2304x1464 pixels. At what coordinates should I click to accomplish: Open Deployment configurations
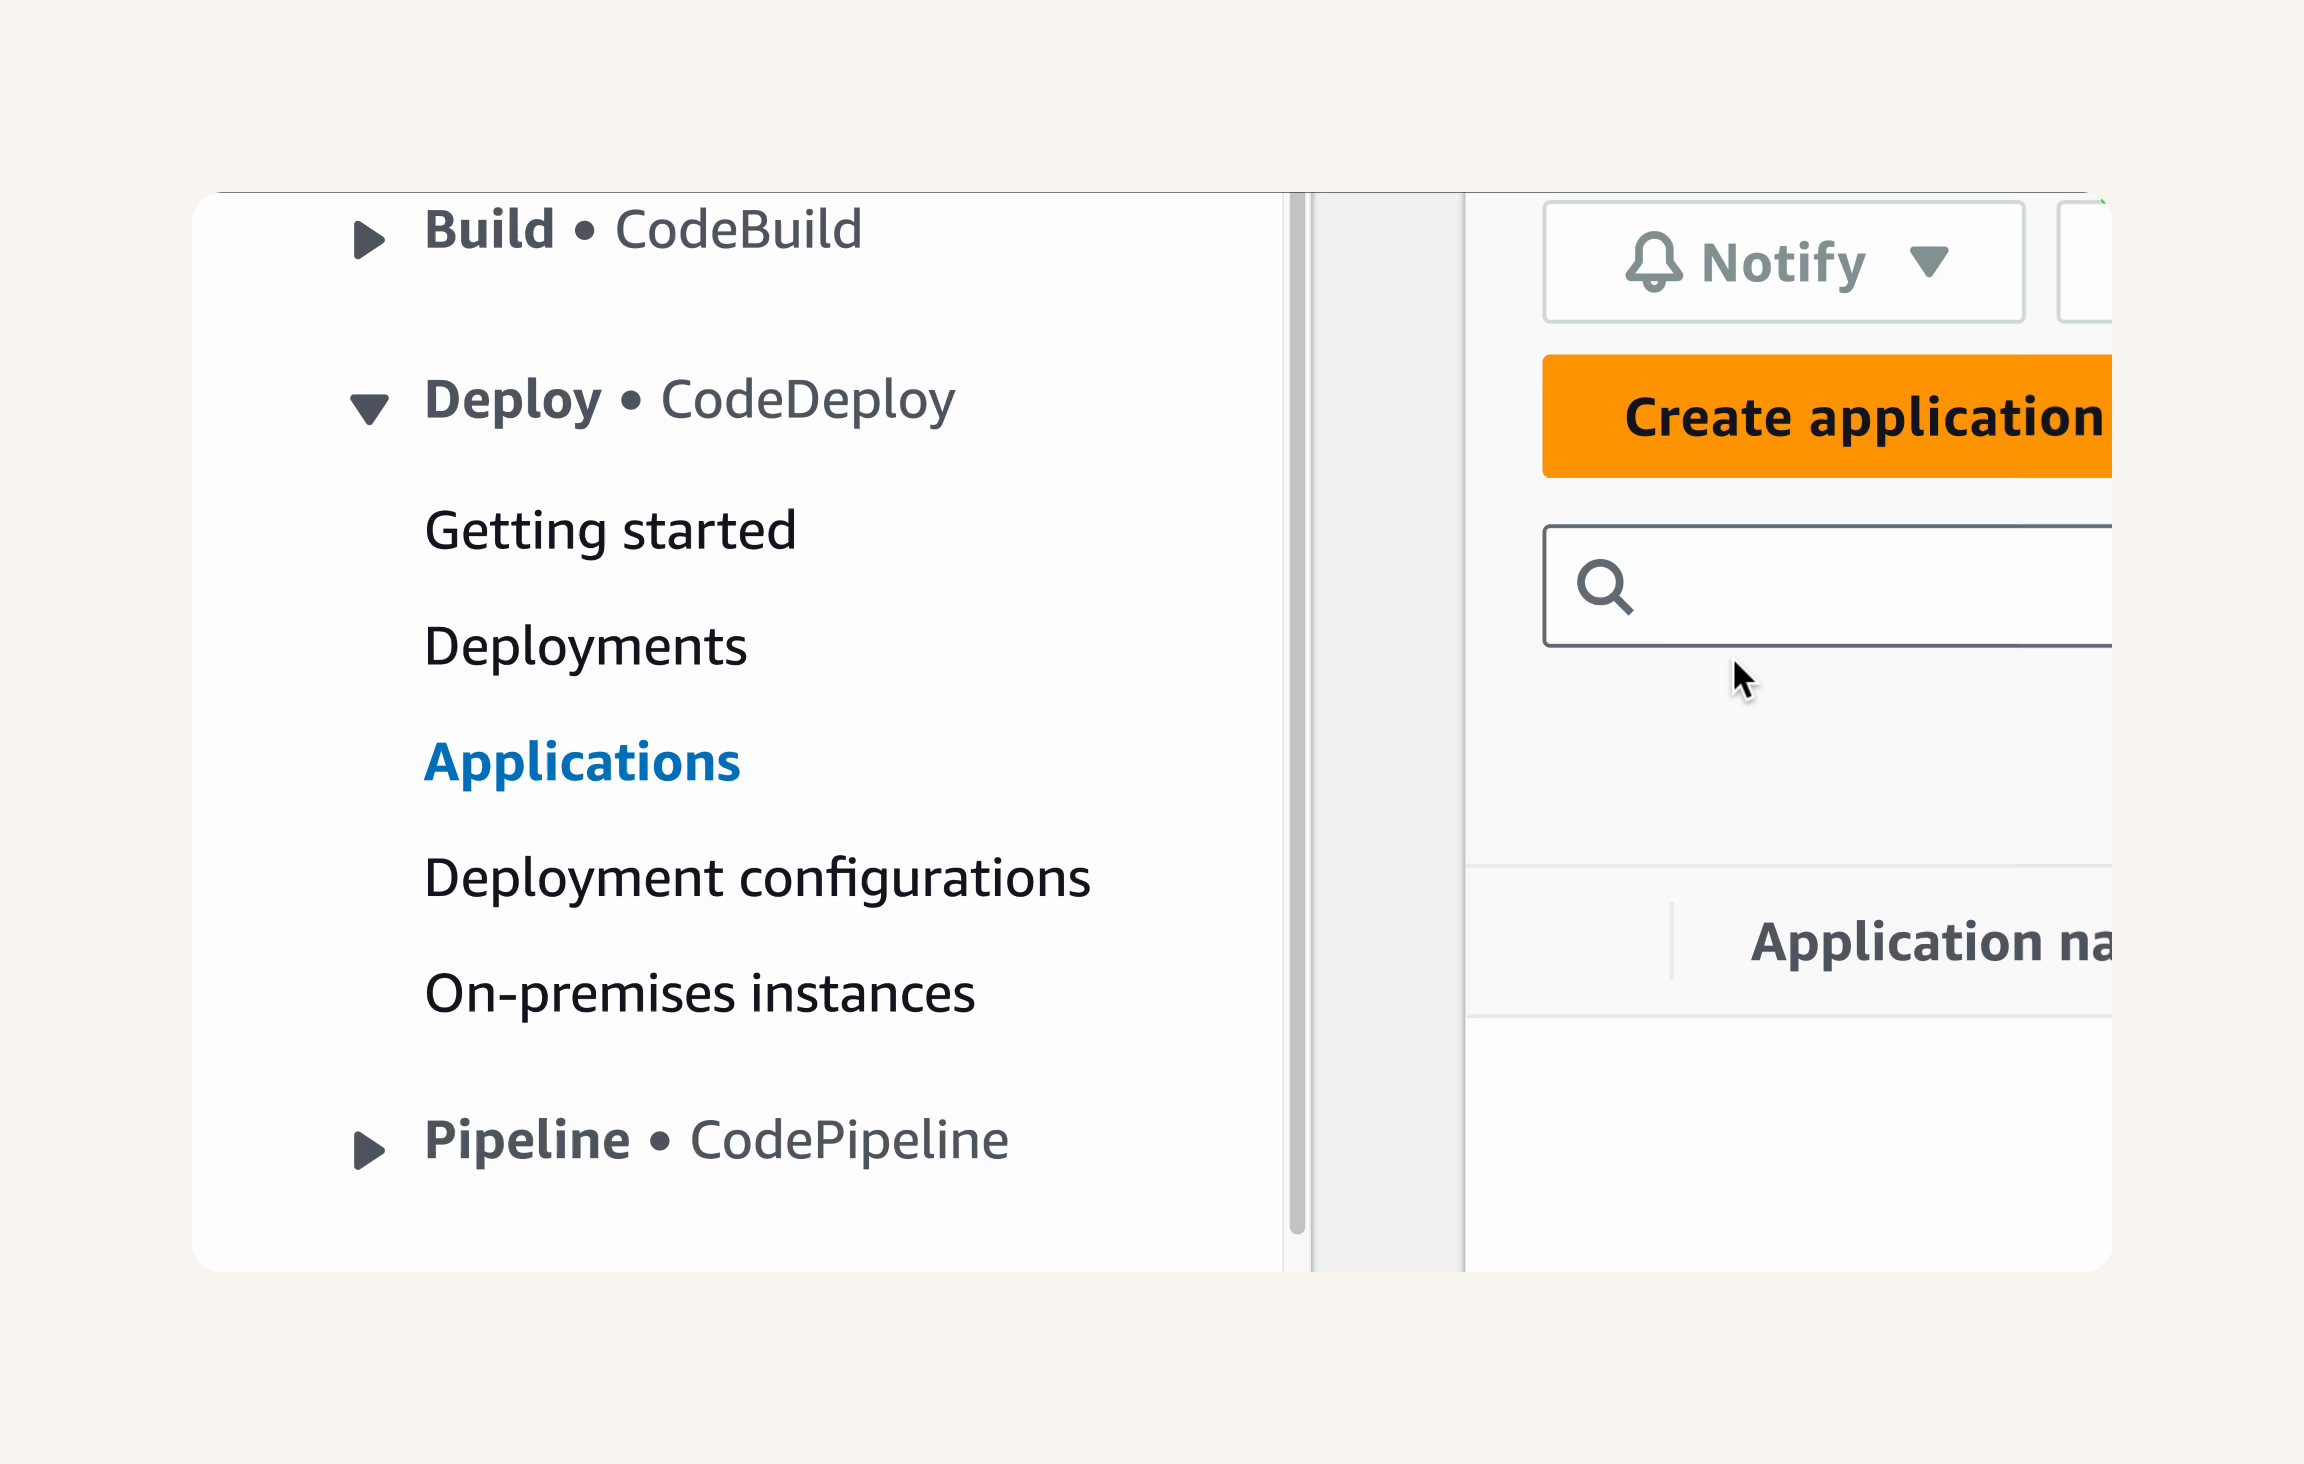point(757,879)
